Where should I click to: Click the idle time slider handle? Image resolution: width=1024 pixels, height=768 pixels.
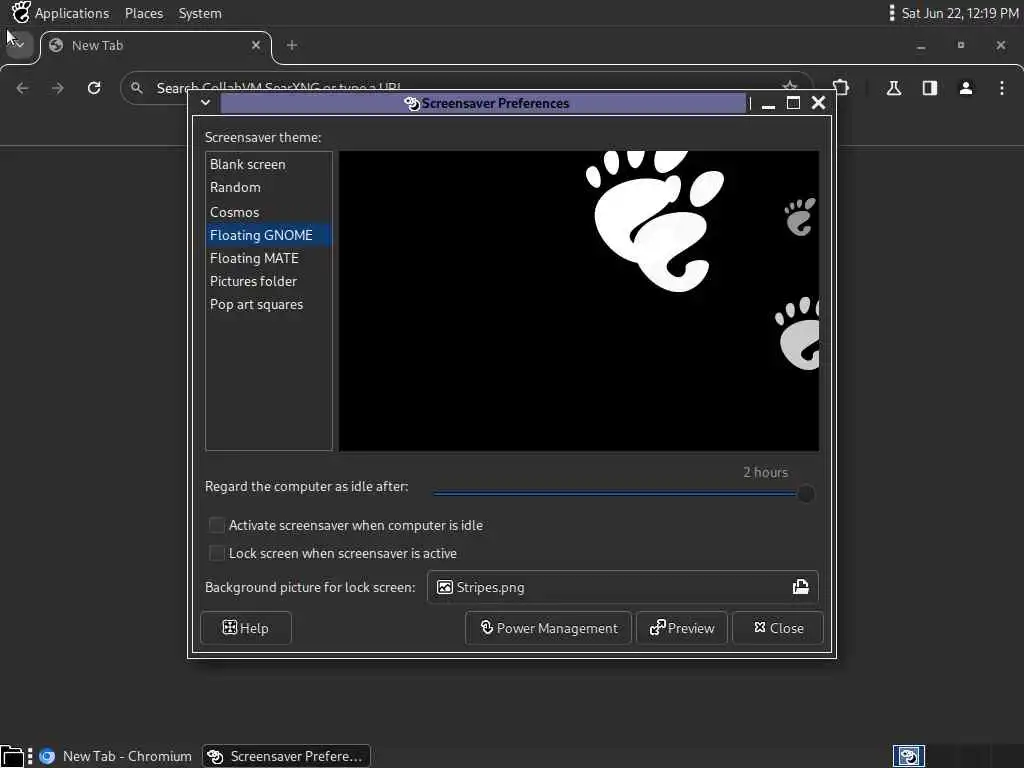pos(806,494)
